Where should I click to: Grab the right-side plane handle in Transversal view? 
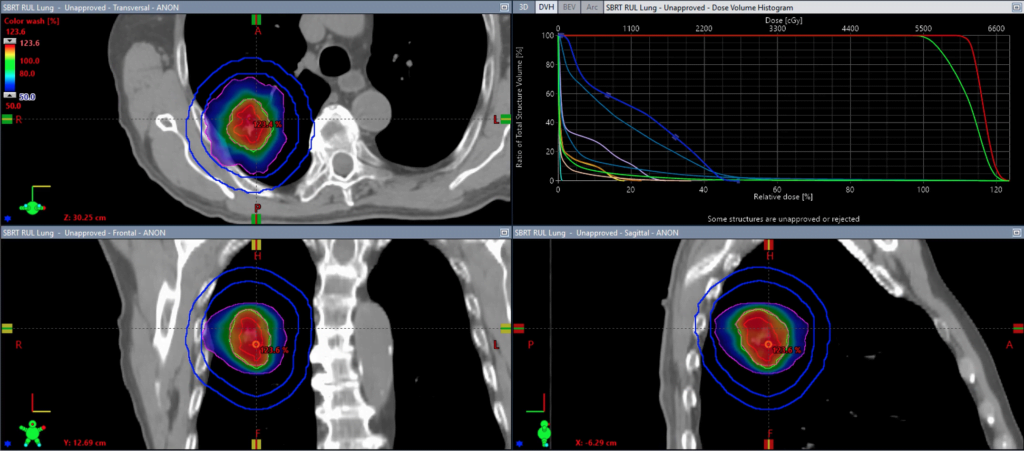[7, 119]
